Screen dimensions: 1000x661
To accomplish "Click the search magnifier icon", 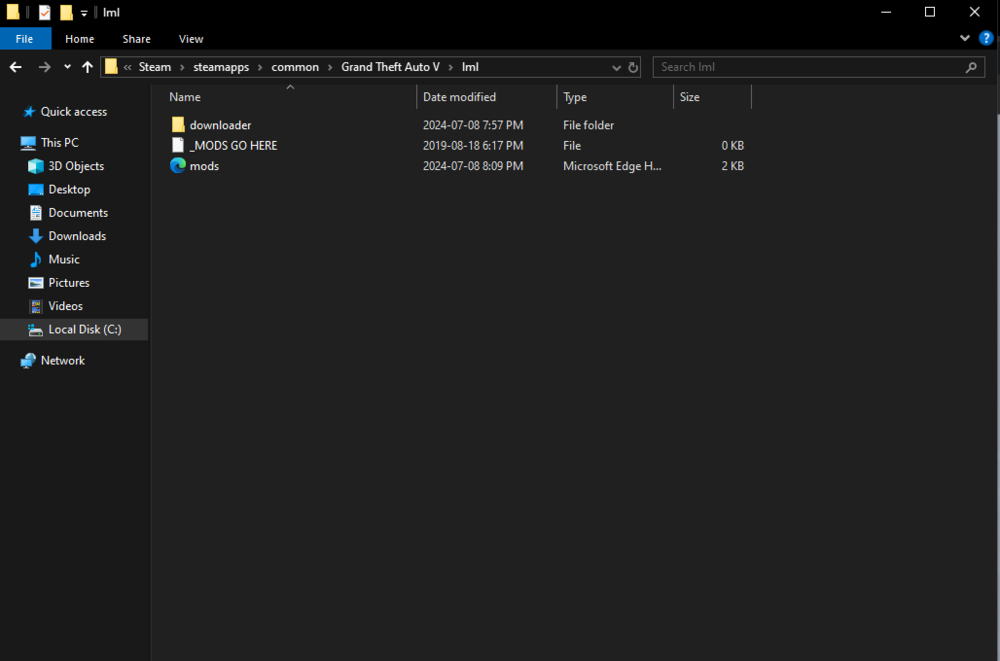I will [970, 66].
